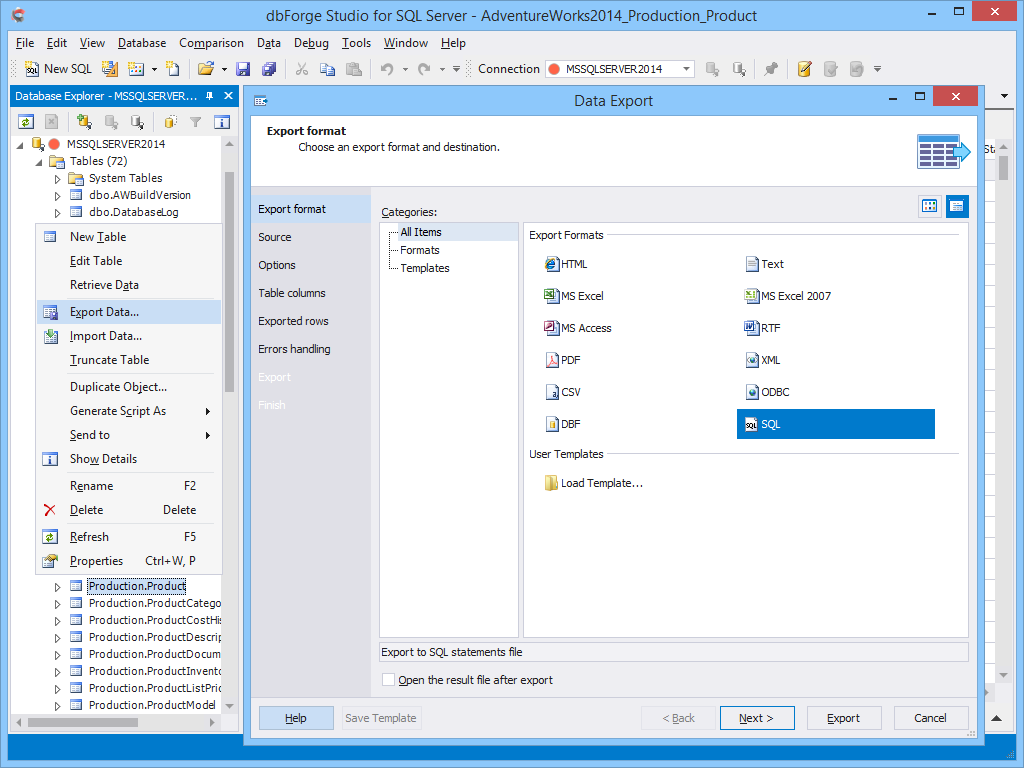Switch to list view in Data Export

coord(957,206)
